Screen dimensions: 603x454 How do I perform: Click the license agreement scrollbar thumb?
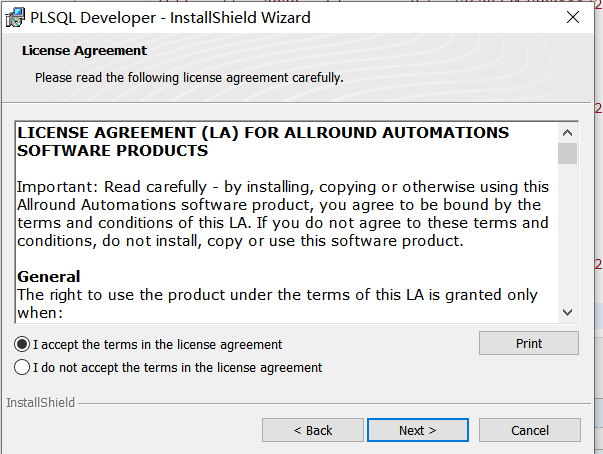567,153
